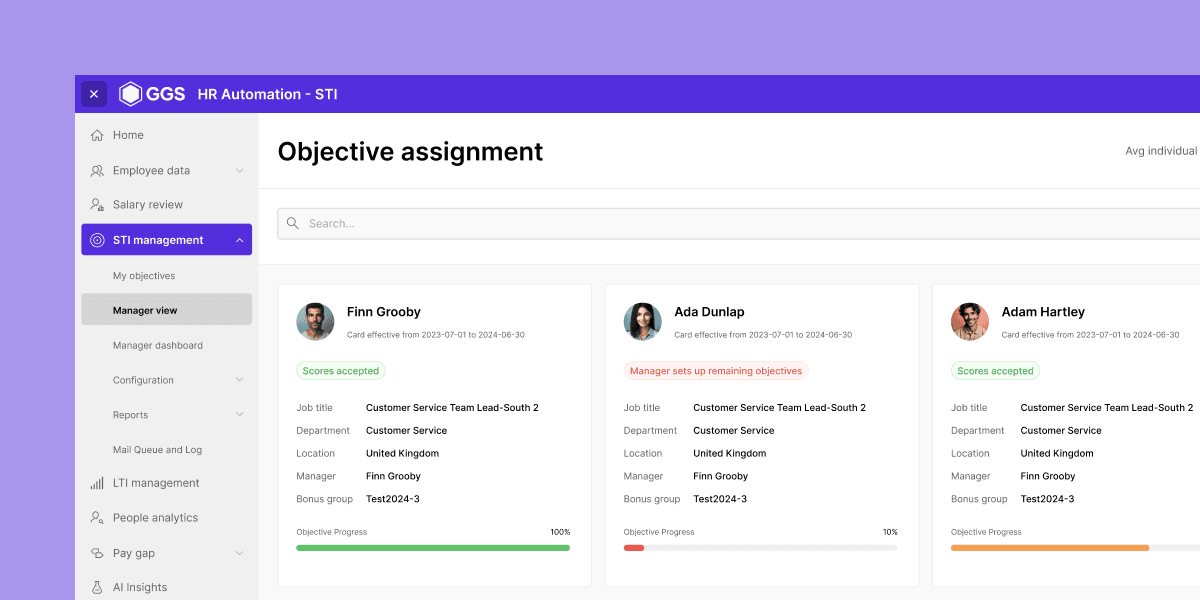Screen dimensions: 1200x600
Task: Click the Salary review icon
Action: [97, 205]
